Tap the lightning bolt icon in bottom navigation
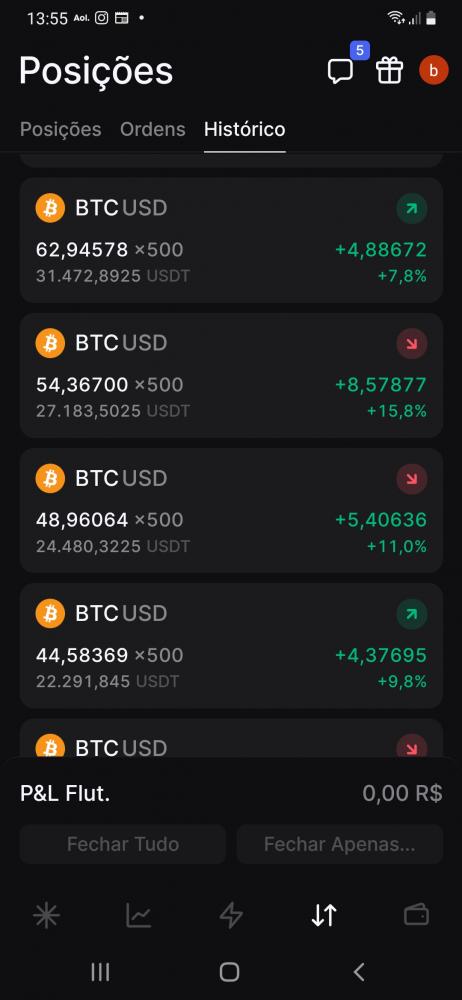This screenshot has height=1000, width=462. [x=231, y=916]
